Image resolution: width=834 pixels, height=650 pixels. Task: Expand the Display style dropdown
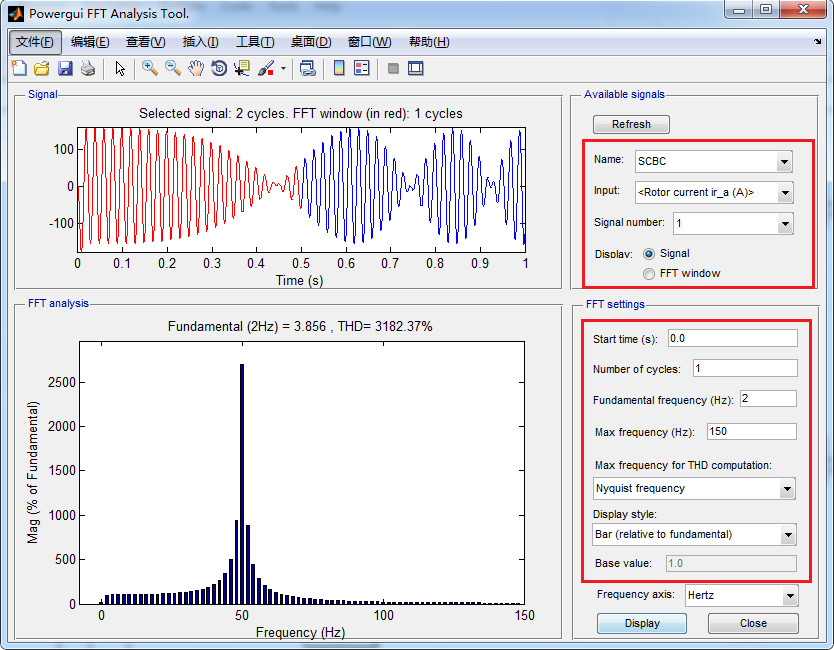(788, 535)
